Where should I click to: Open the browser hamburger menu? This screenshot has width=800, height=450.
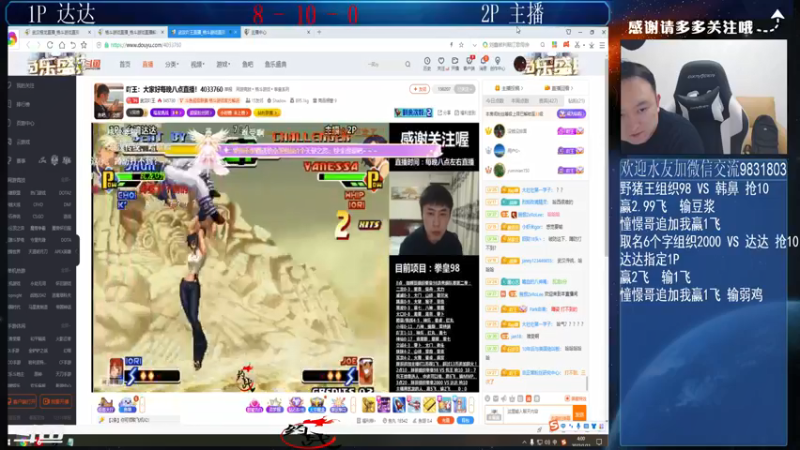602,45
